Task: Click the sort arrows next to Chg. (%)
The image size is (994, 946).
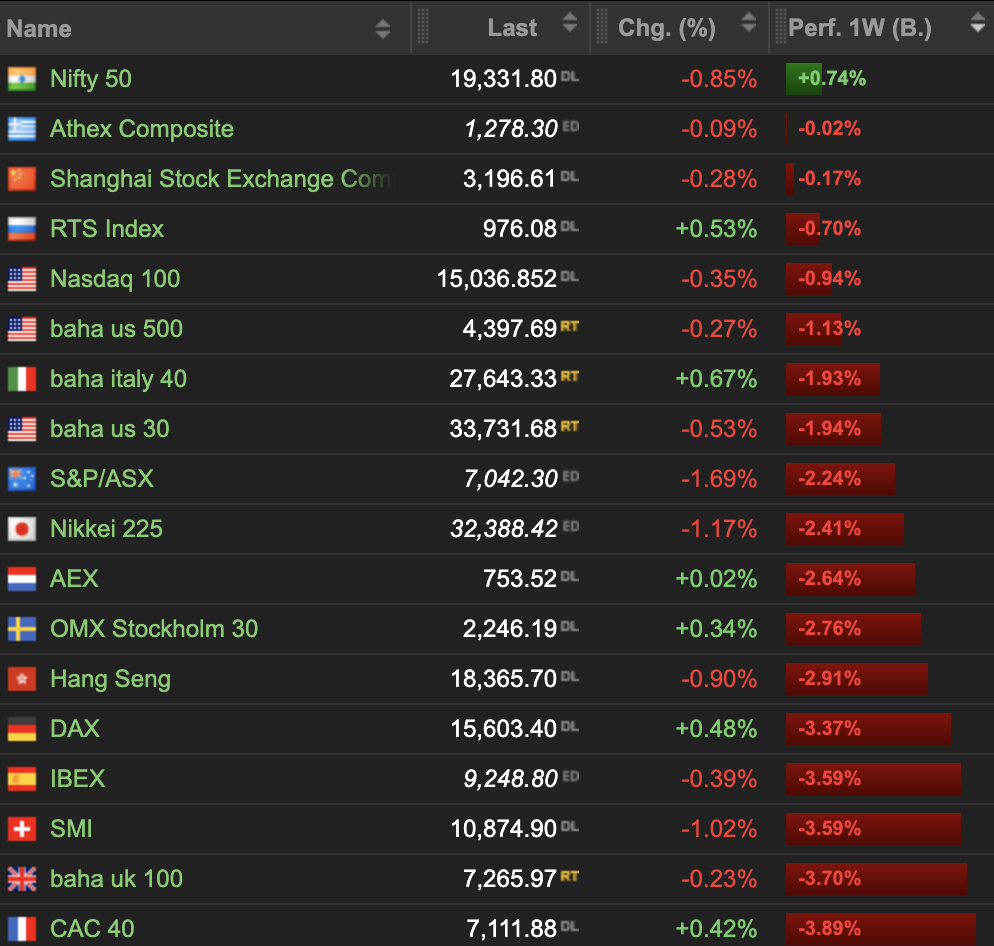Action: click(x=749, y=23)
